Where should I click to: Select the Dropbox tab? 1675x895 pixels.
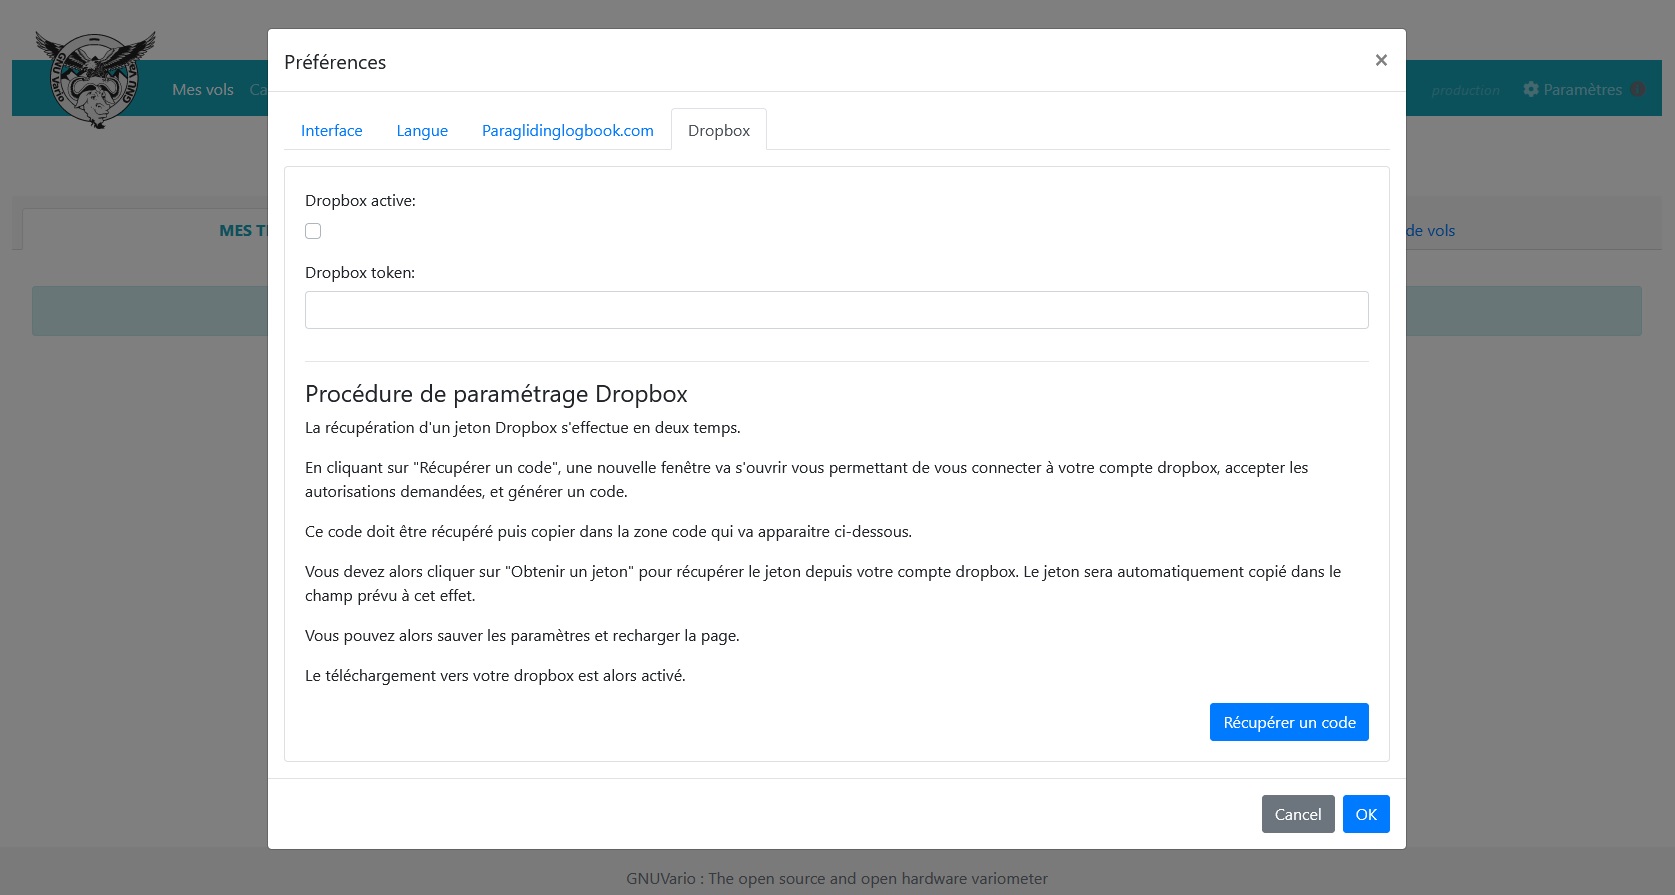tap(719, 130)
